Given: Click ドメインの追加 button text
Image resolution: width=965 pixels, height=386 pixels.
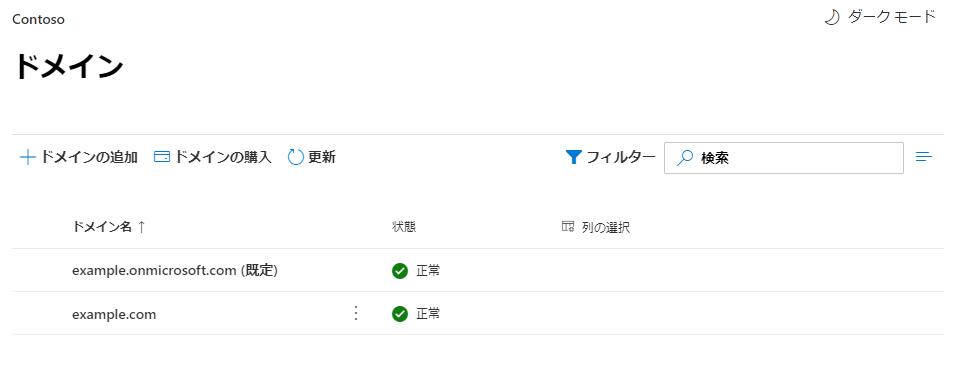Looking at the screenshot, I should click(x=89, y=158).
